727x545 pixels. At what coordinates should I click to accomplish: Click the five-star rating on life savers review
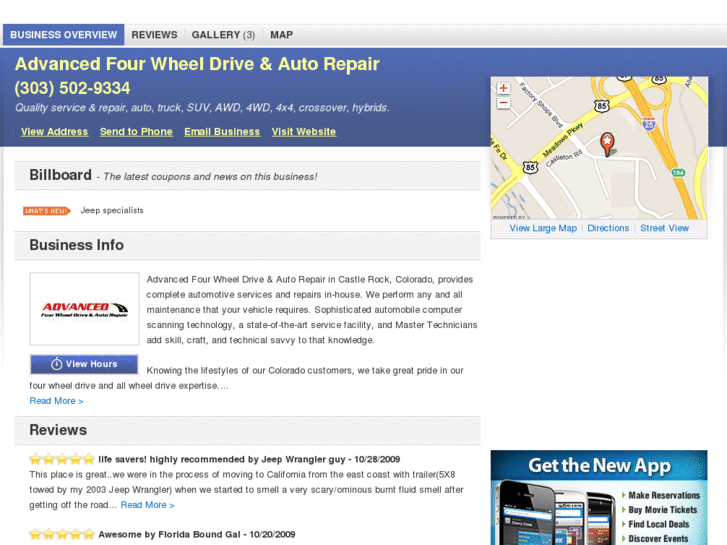[x=62, y=459]
